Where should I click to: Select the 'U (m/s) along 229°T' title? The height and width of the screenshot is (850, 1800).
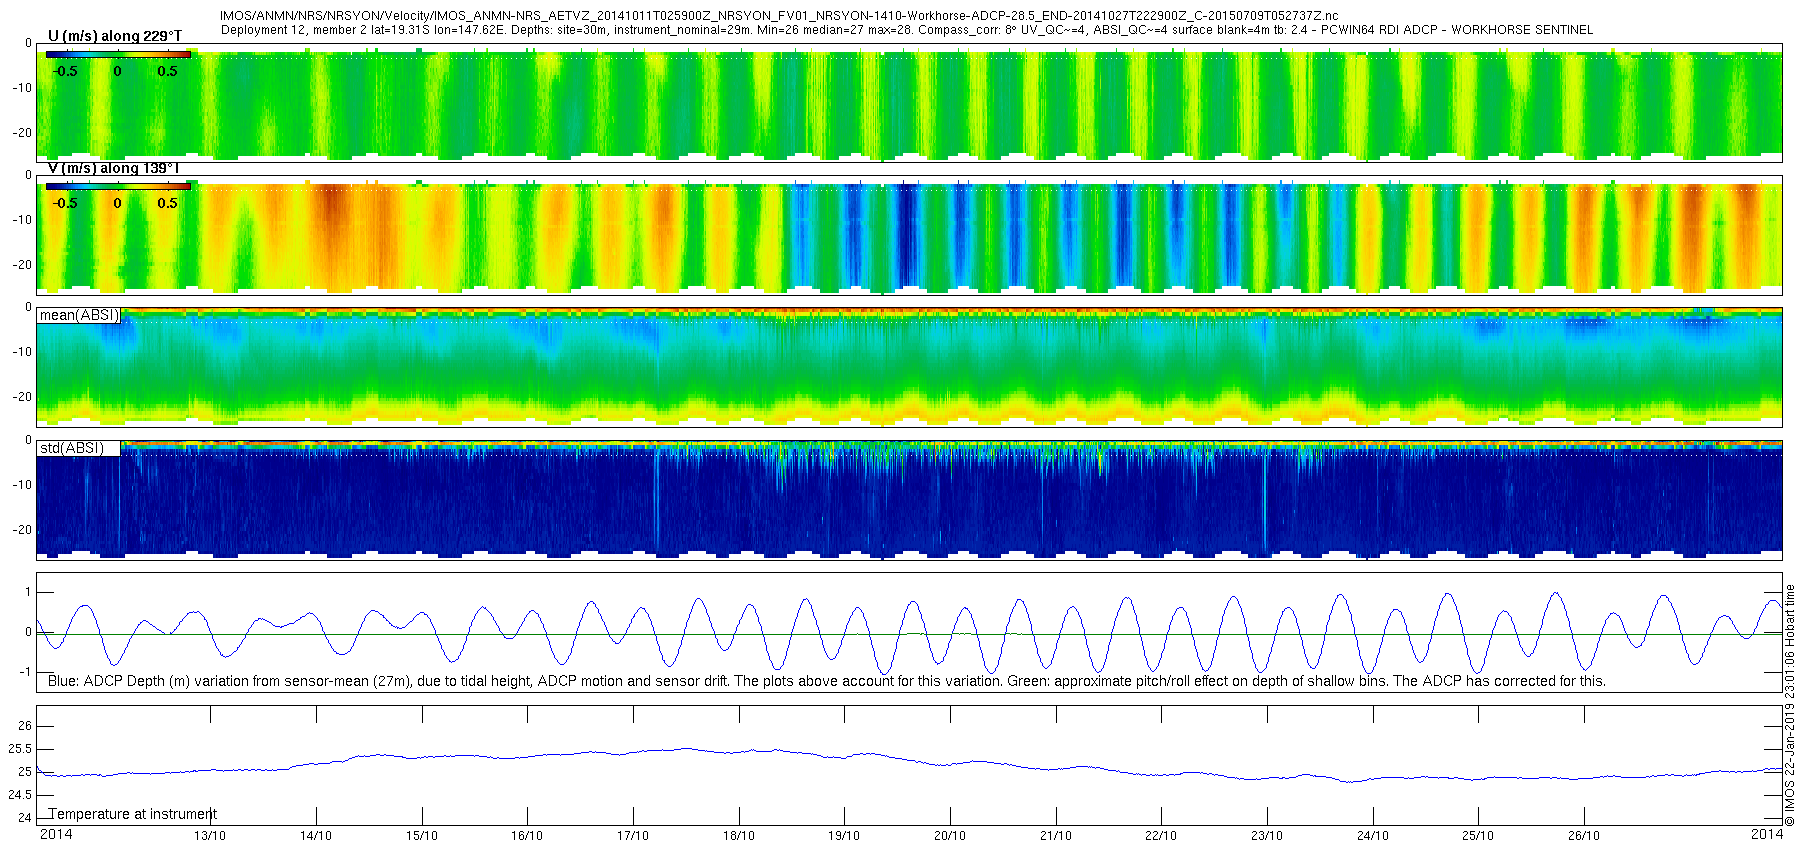click(115, 36)
